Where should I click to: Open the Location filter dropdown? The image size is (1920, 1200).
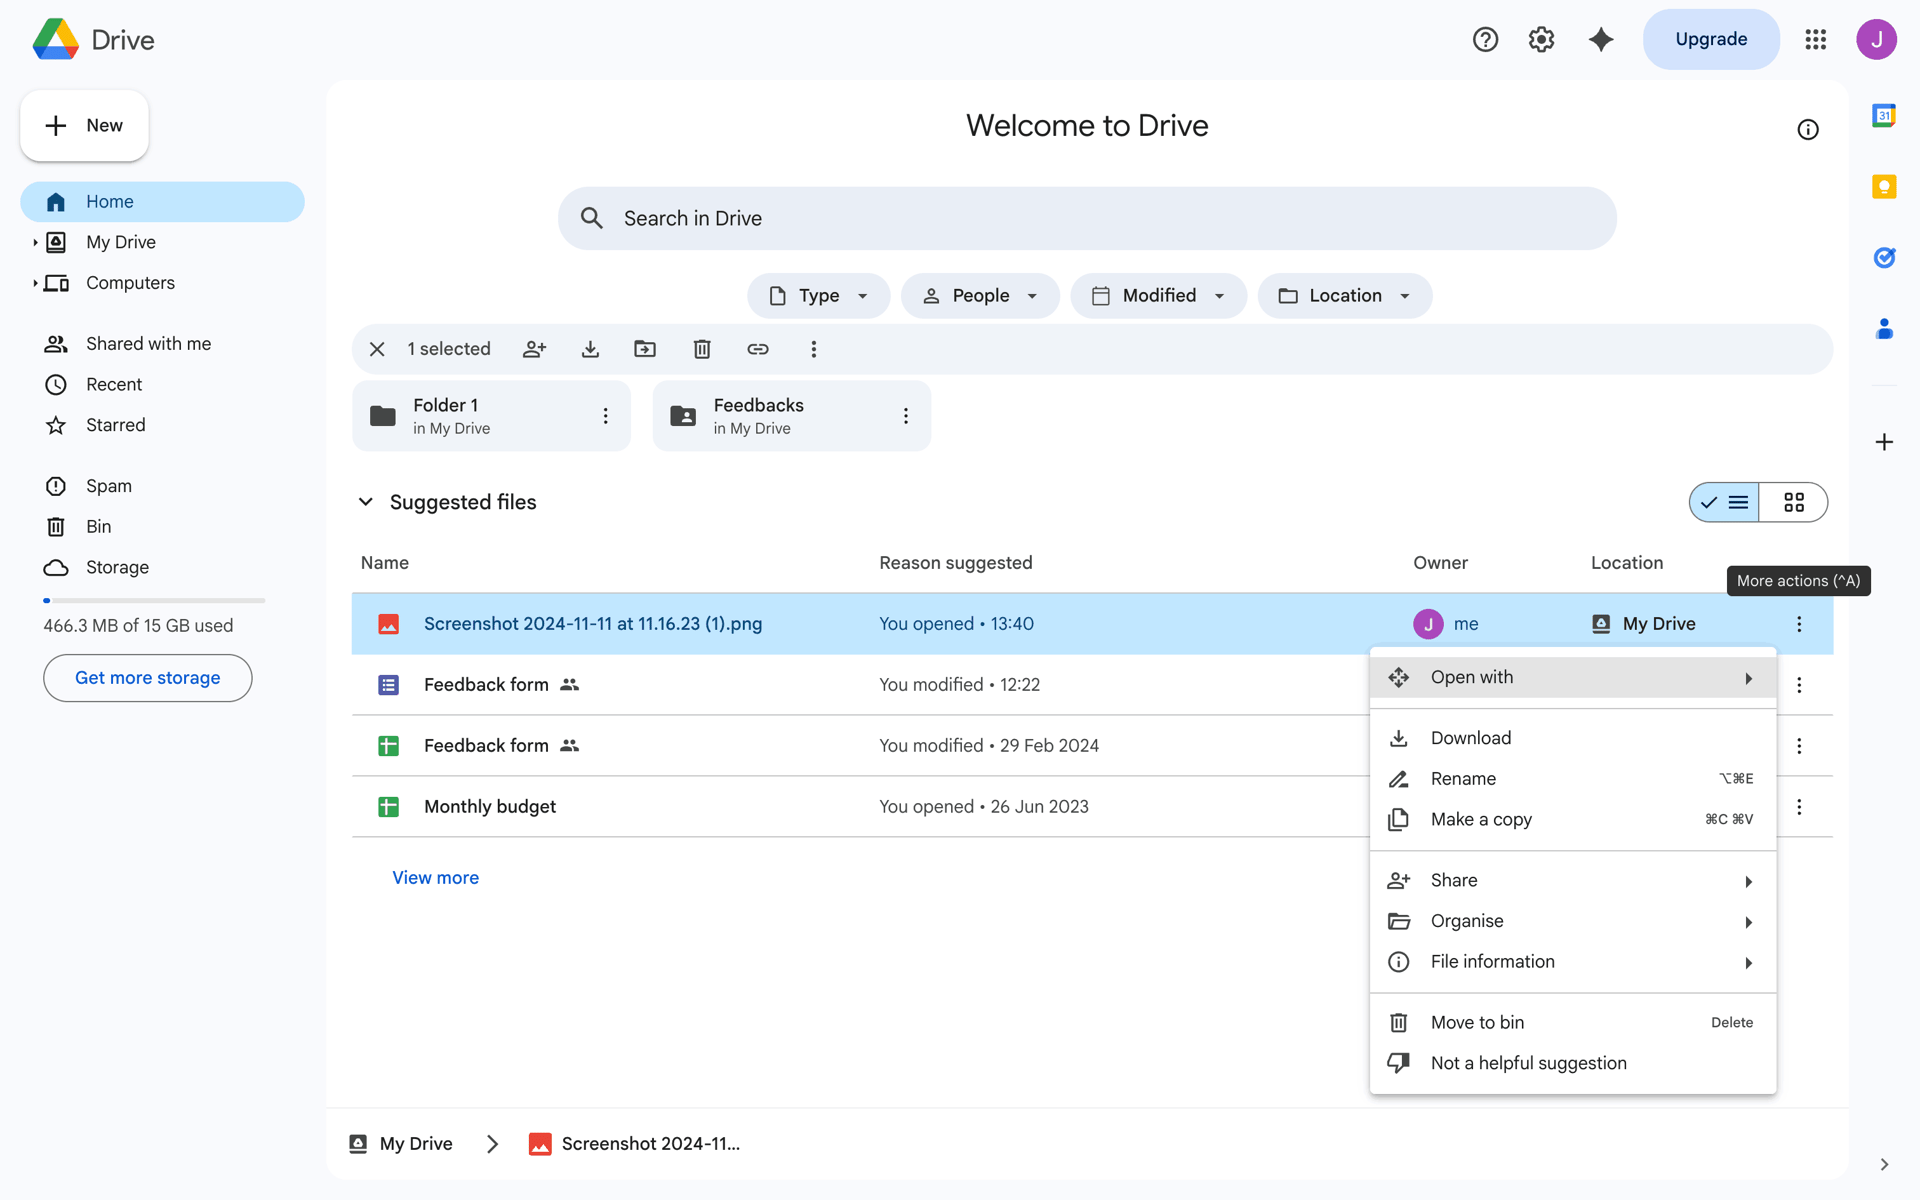point(1345,296)
